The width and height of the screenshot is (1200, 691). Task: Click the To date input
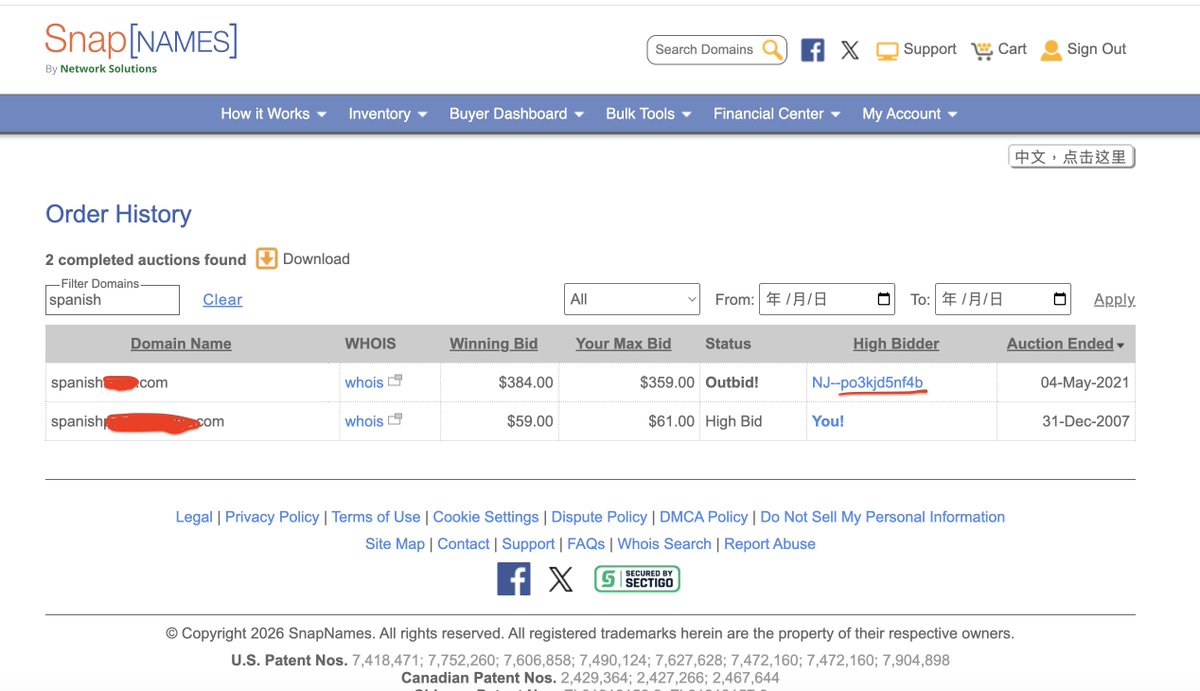[x=1003, y=299]
